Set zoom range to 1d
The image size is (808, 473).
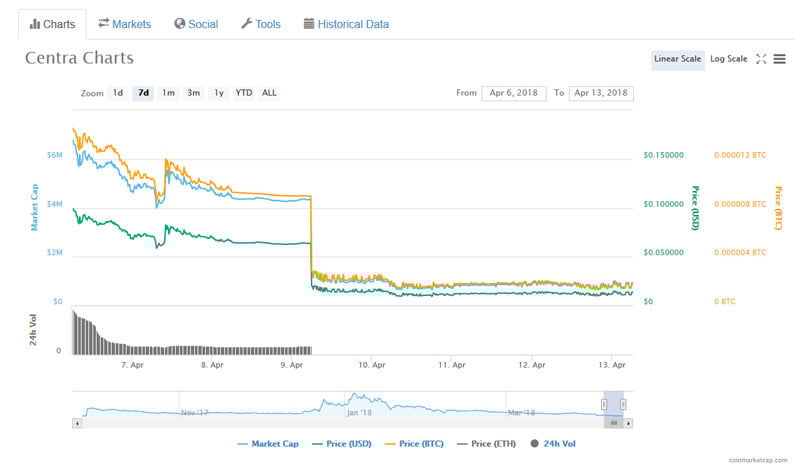tap(118, 93)
